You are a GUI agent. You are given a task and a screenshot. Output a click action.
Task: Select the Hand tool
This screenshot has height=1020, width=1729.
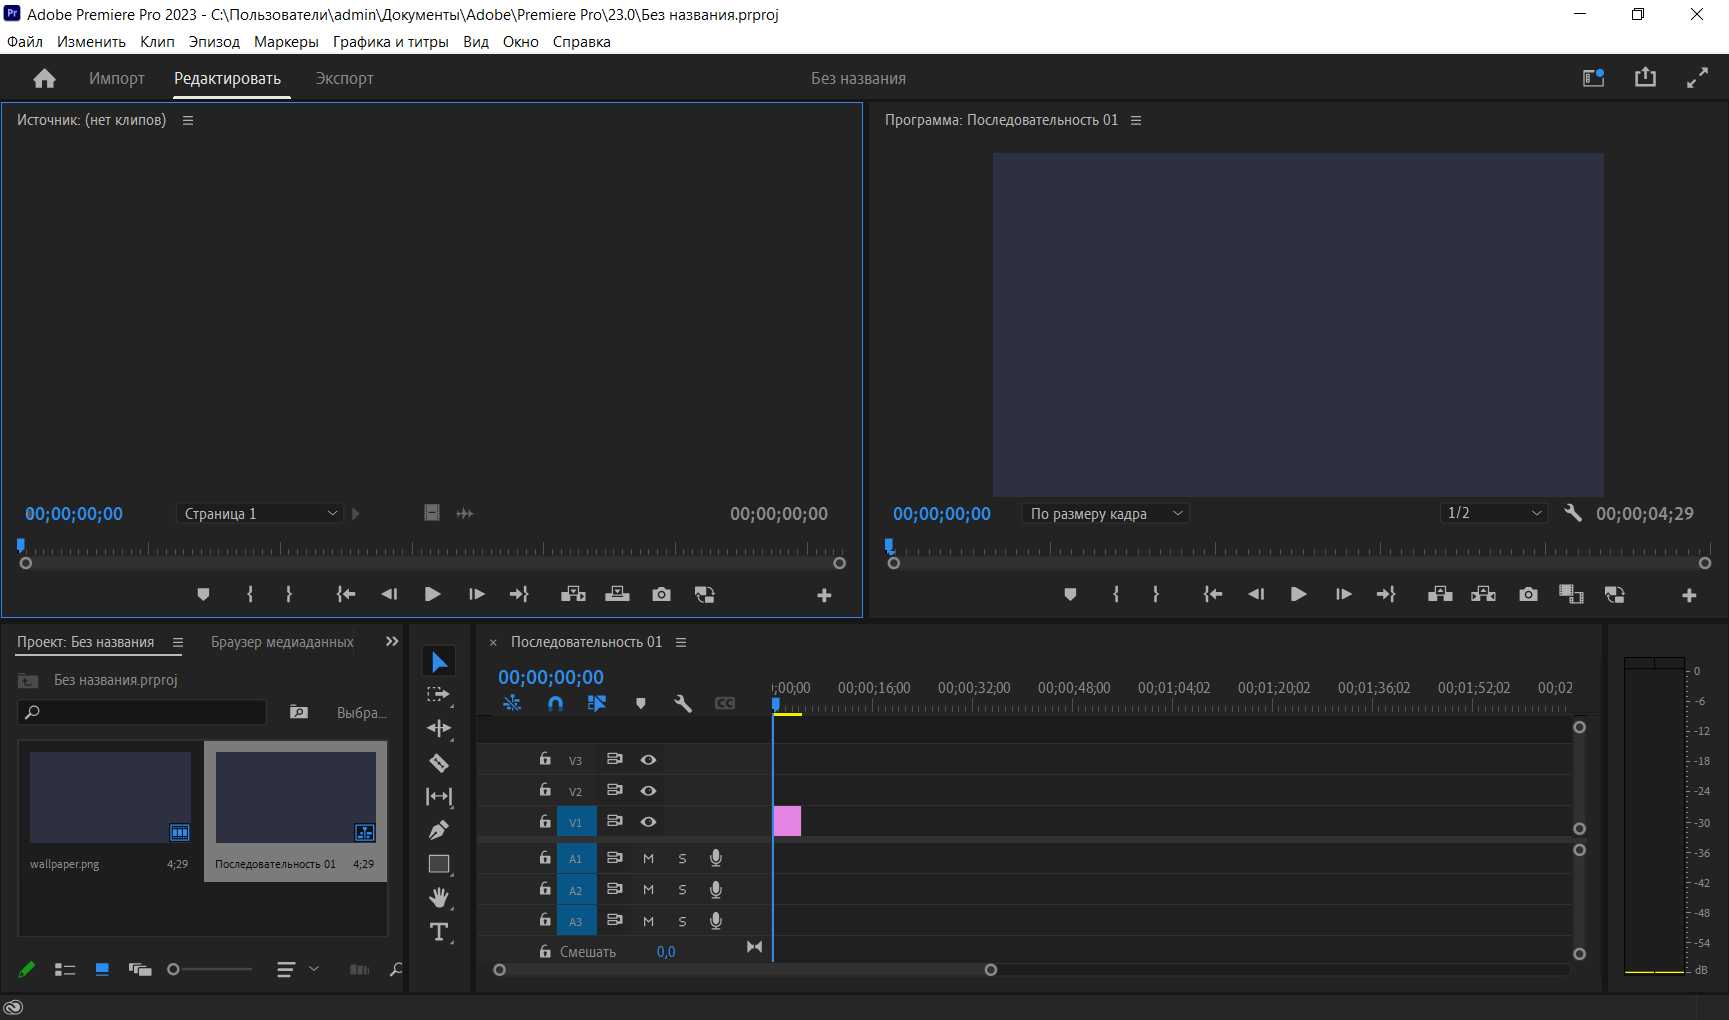point(438,897)
